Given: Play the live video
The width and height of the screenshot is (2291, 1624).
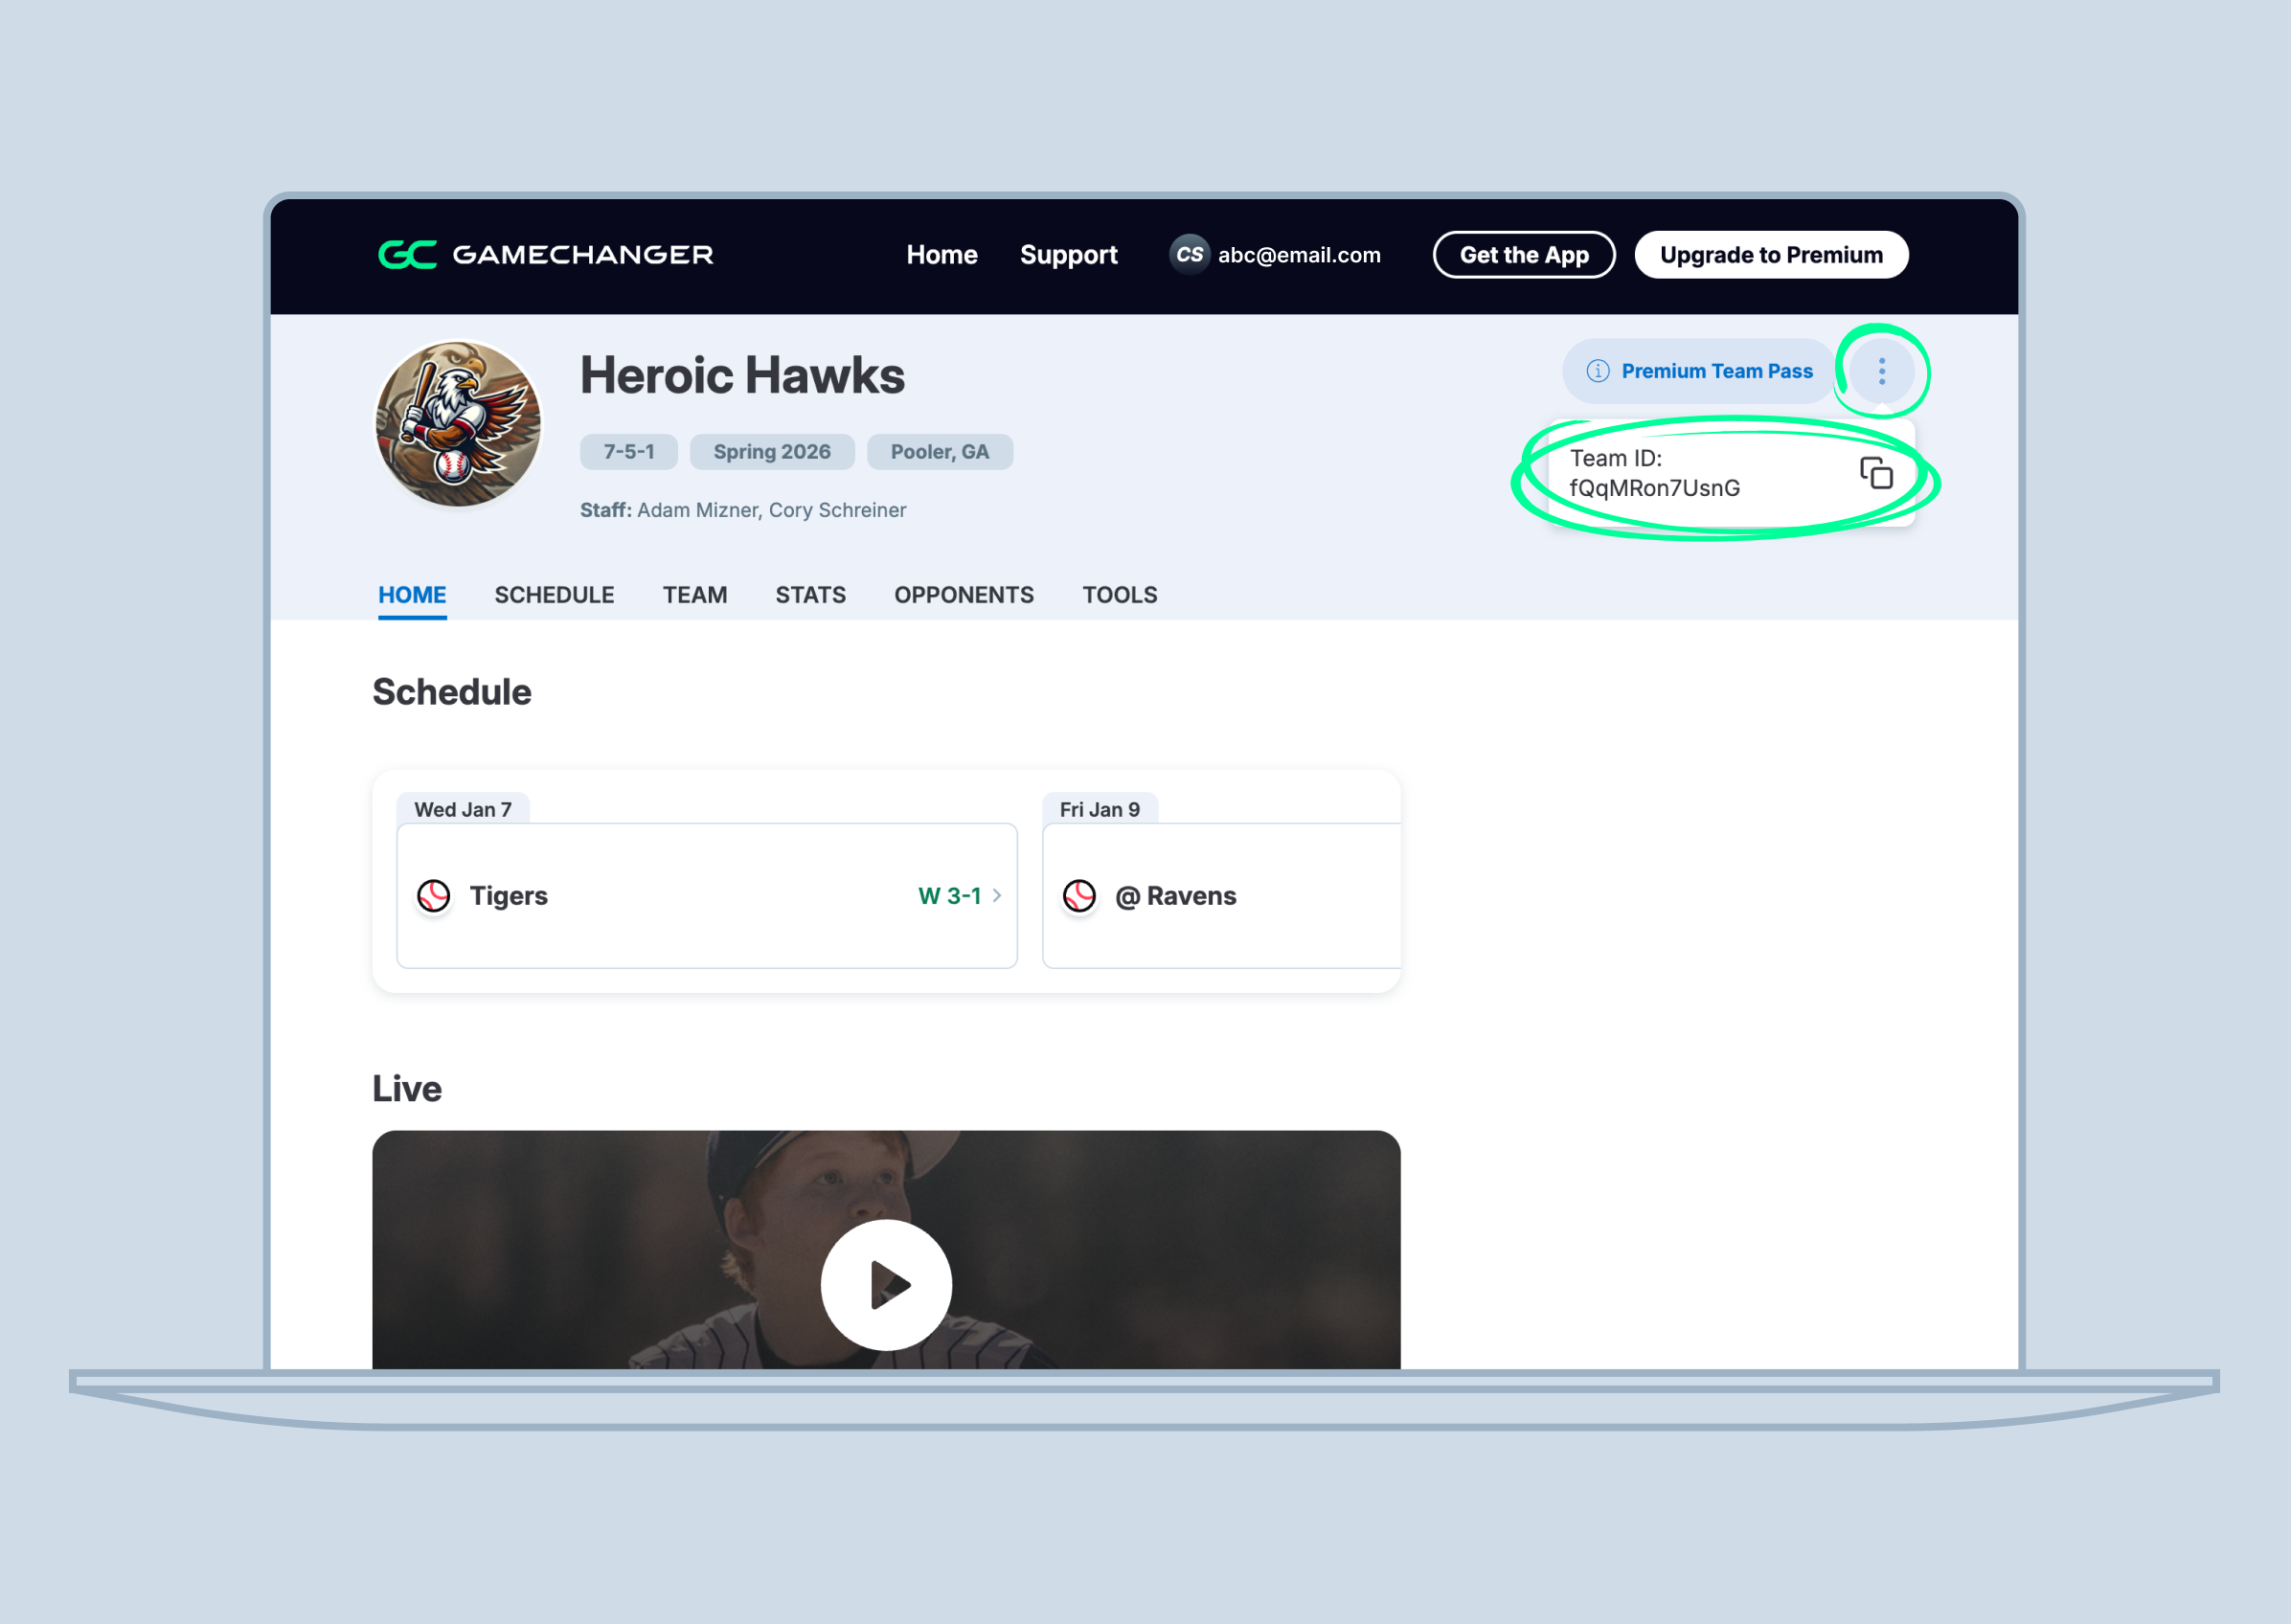Looking at the screenshot, I should pyautogui.click(x=886, y=1284).
